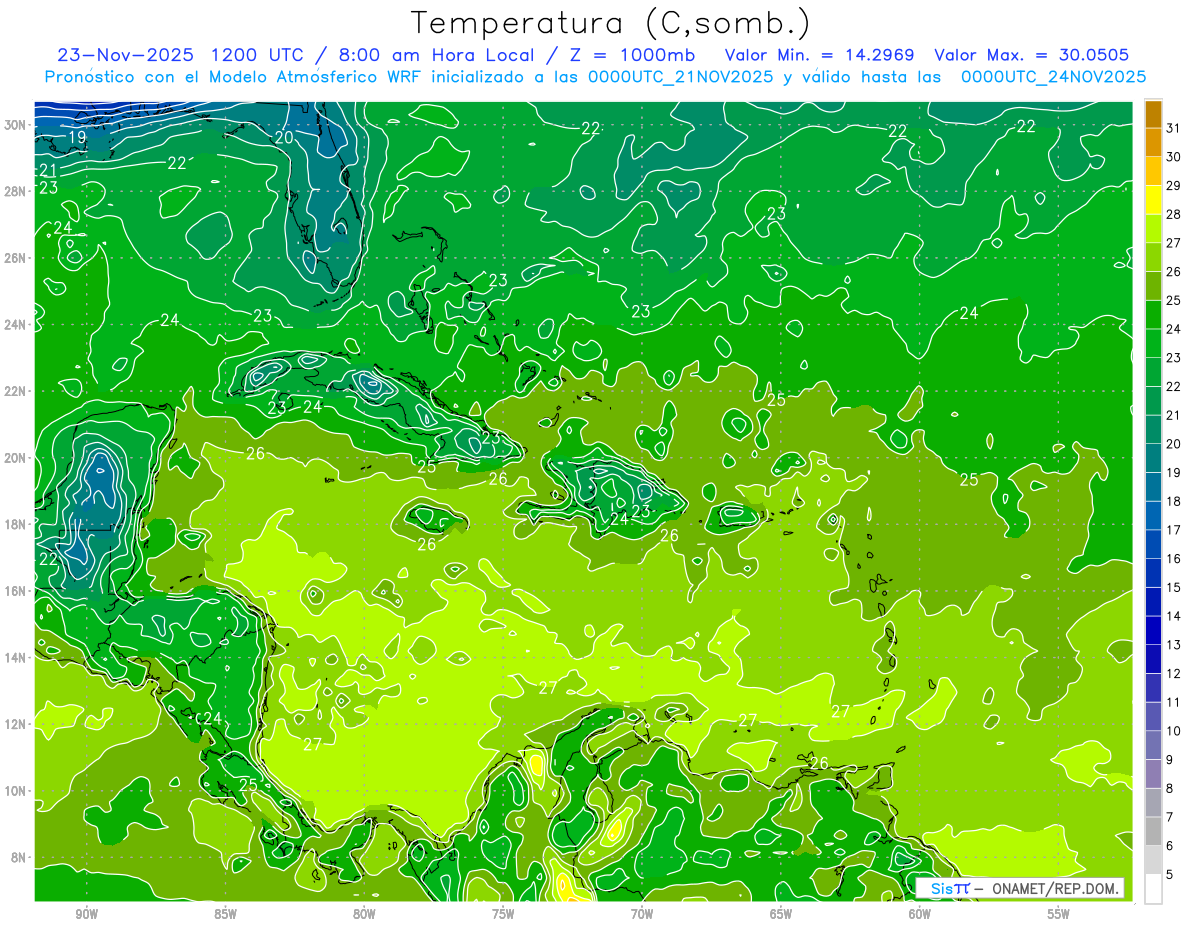1200x927 pixels.
Task: Pick the lime legend swatch between 27 and 28
Action: [x=1153, y=229]
